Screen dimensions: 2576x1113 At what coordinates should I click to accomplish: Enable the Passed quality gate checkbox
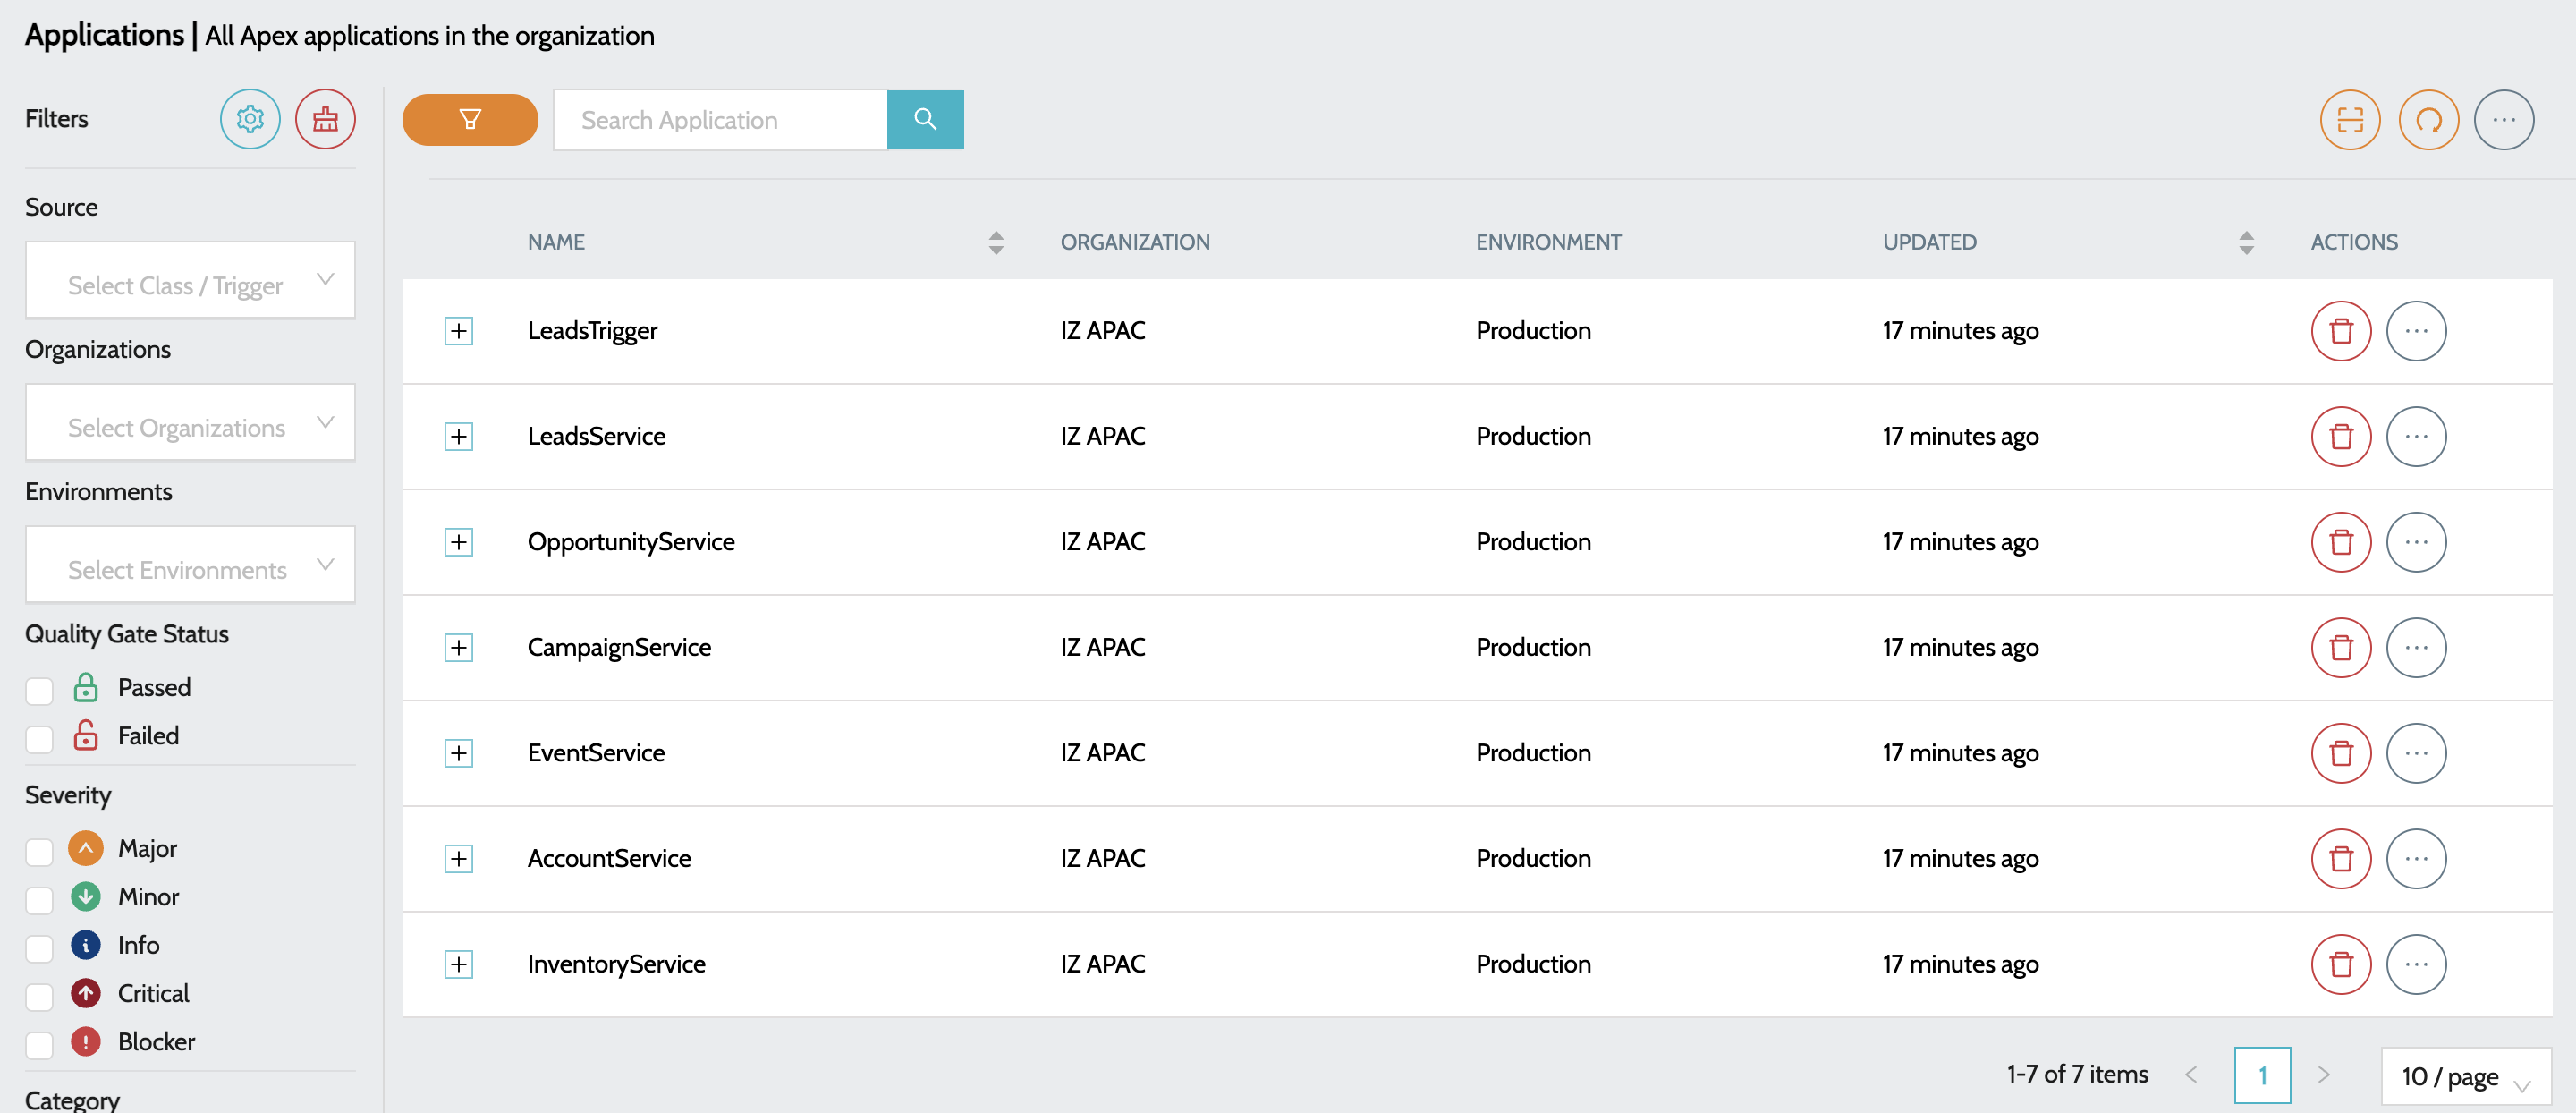[40, 690]
